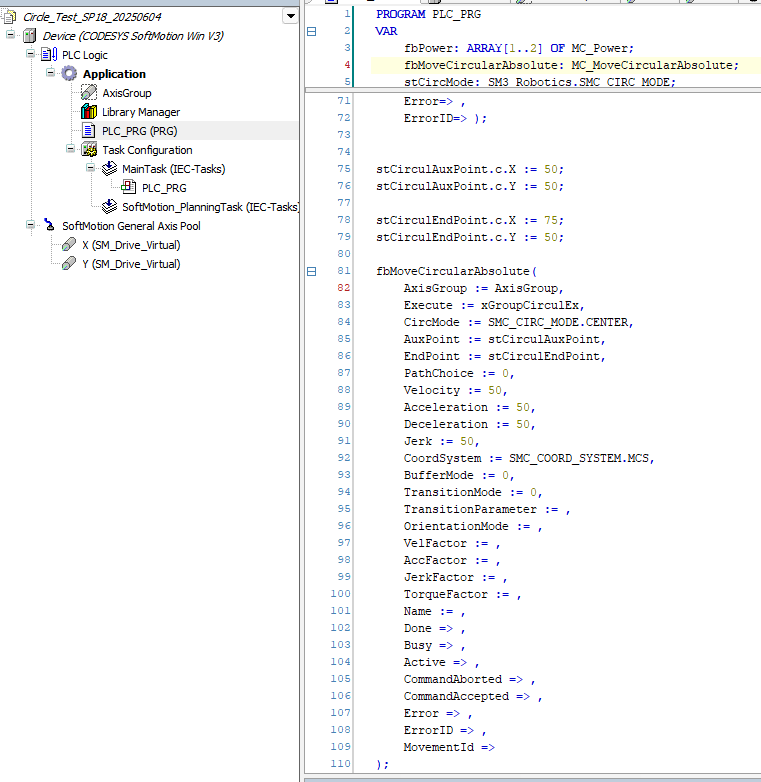The width and height of the screenshot is (761, 782).
Task: Click the TransitionMode := 0 line
Action: (x=473, y=492)
